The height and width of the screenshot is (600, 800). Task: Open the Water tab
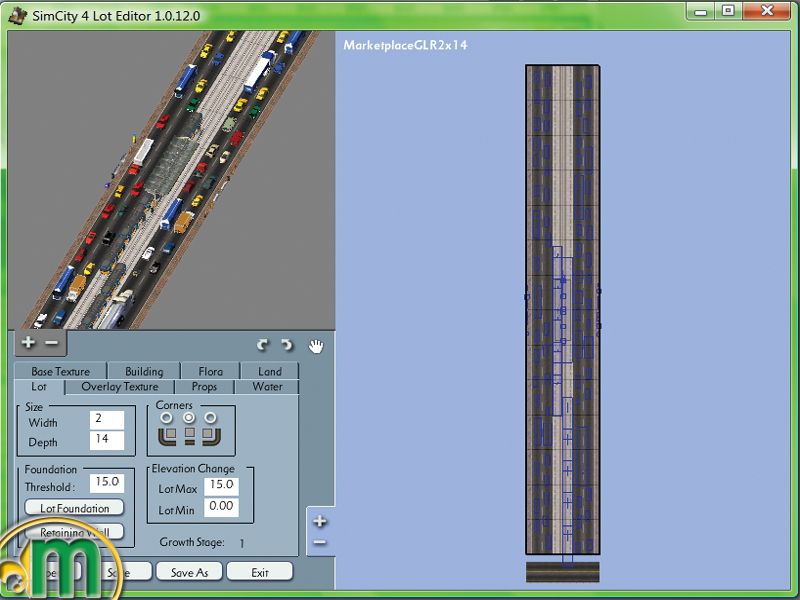coord(267,387)
